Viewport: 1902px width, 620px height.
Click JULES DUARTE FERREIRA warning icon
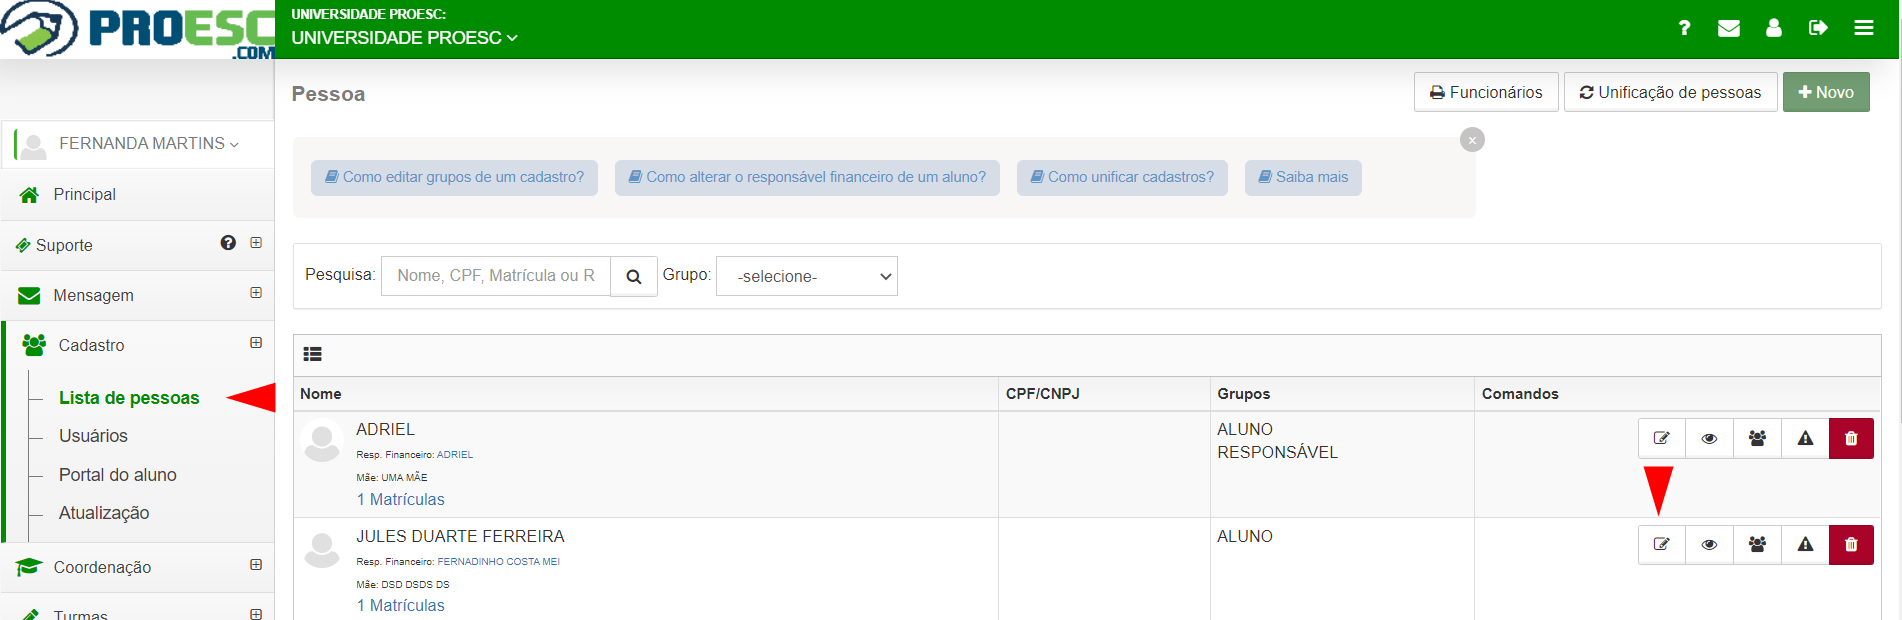(x=1805, y=545)
